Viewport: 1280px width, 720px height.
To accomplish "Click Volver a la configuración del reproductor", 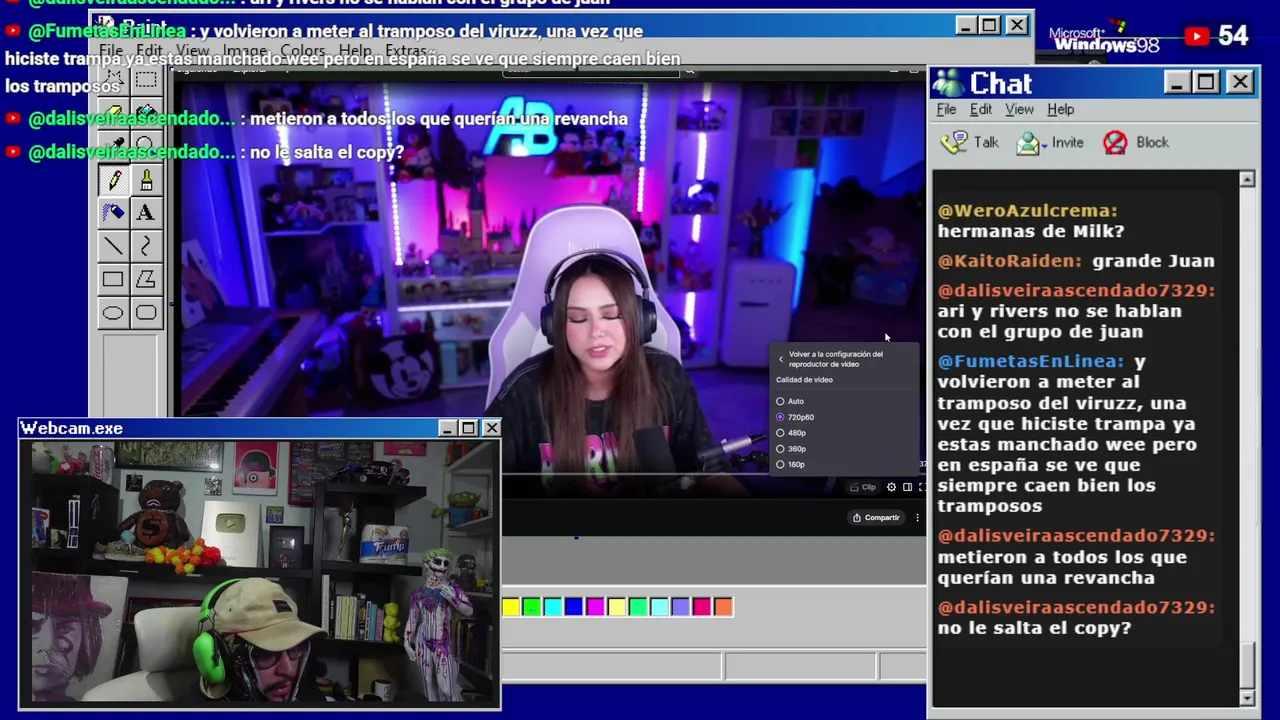I will [835, 359].
